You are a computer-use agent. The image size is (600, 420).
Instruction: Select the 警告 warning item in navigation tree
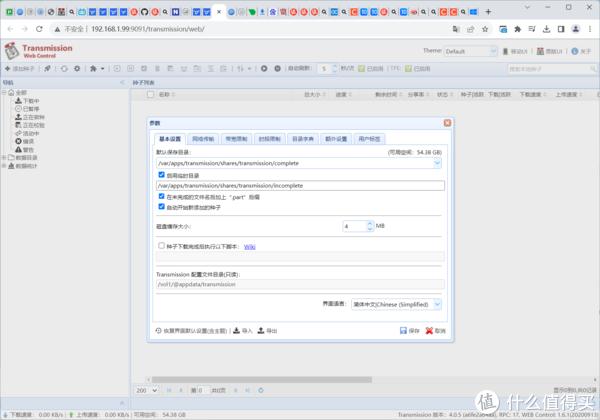[x=24, y=150]
